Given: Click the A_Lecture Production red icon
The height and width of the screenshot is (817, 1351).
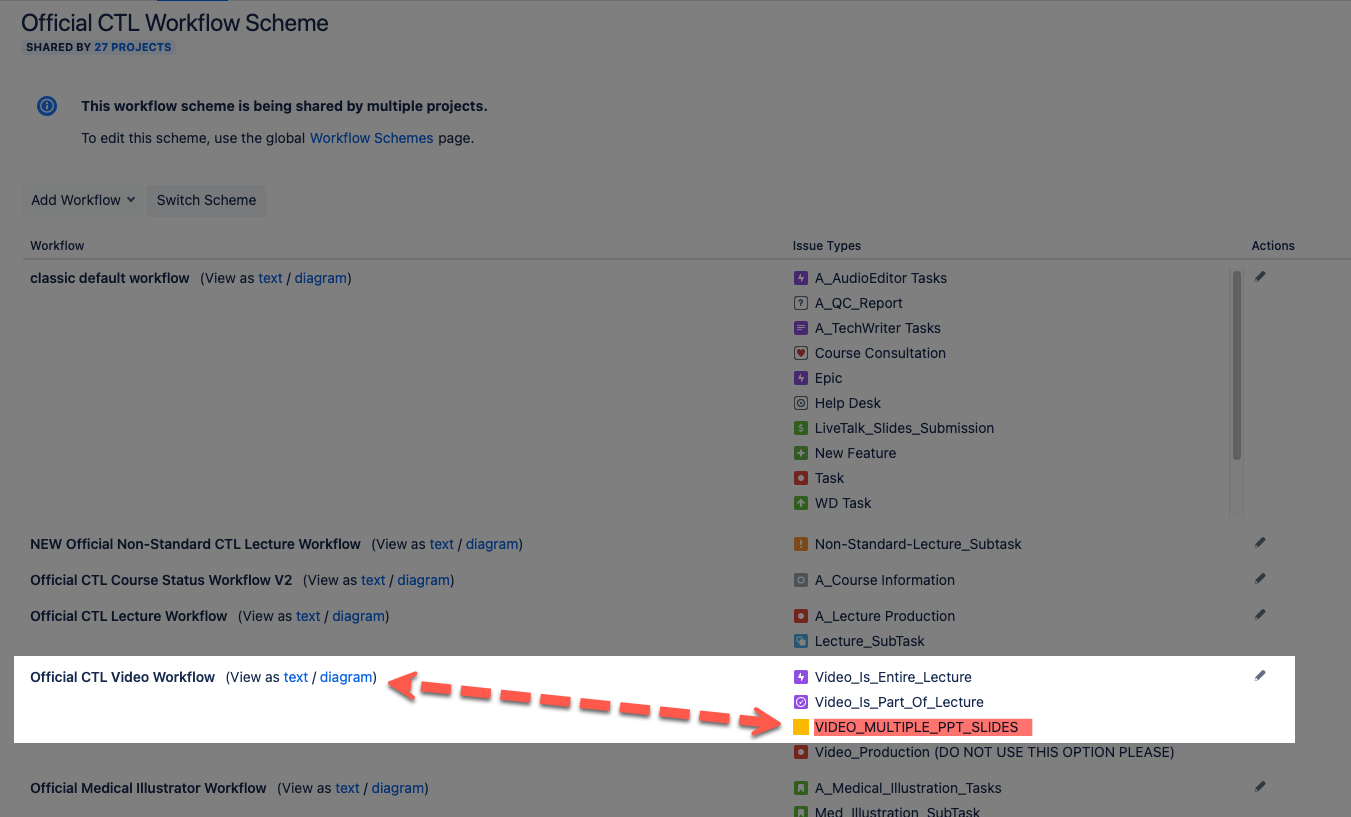Looking at the screenshot, I should pos(800,616).
